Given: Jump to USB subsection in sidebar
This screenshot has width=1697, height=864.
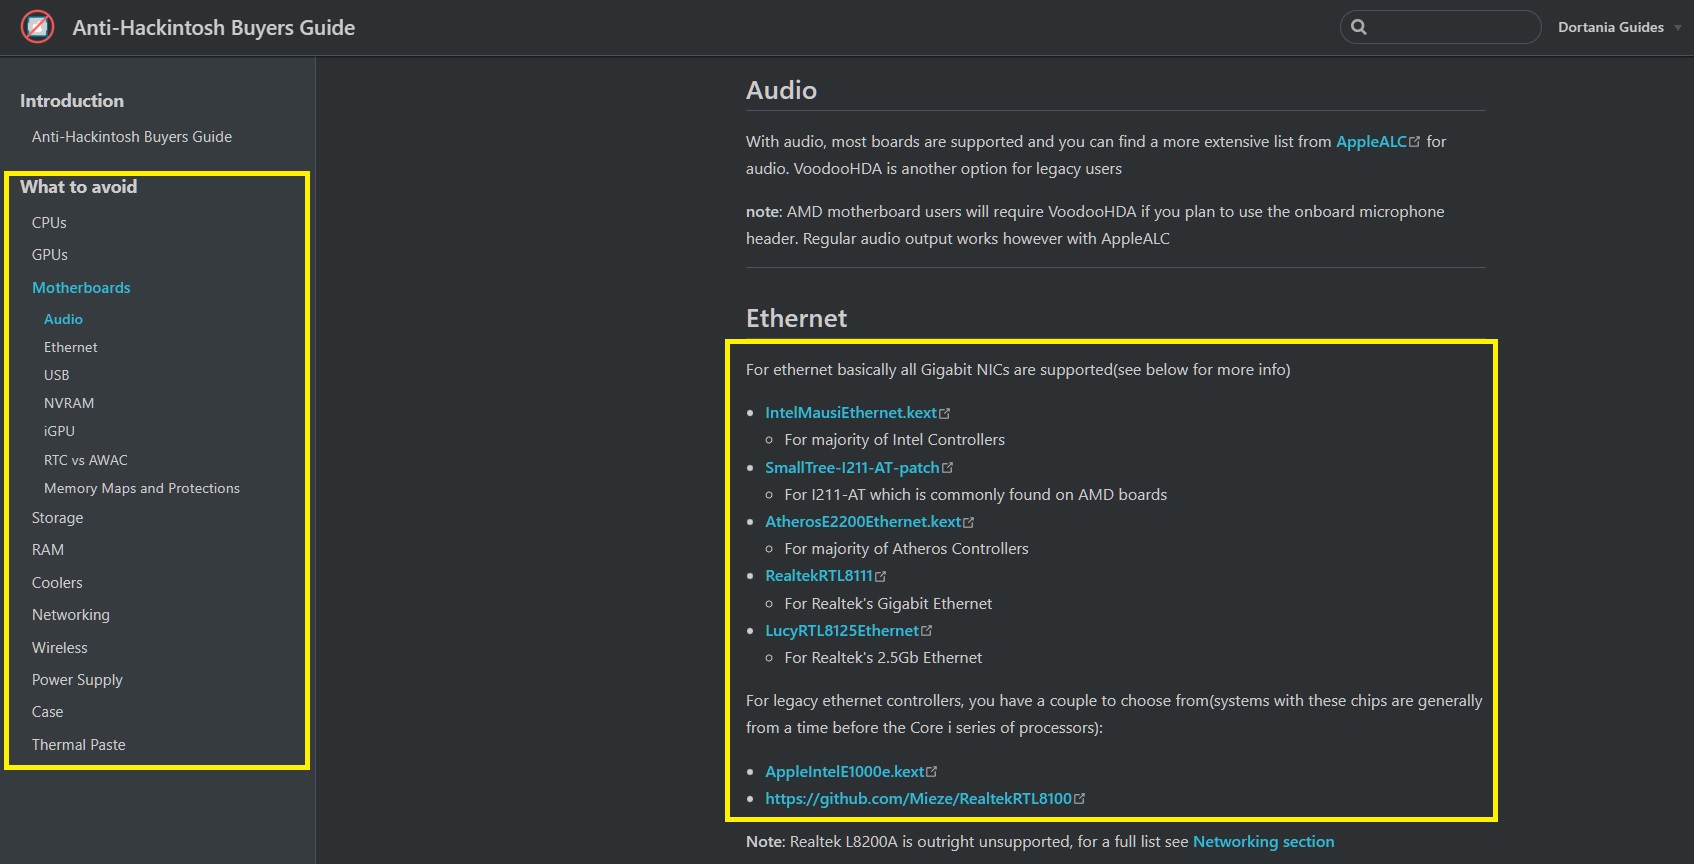Looking at the screenshot, I should (57, 375).
